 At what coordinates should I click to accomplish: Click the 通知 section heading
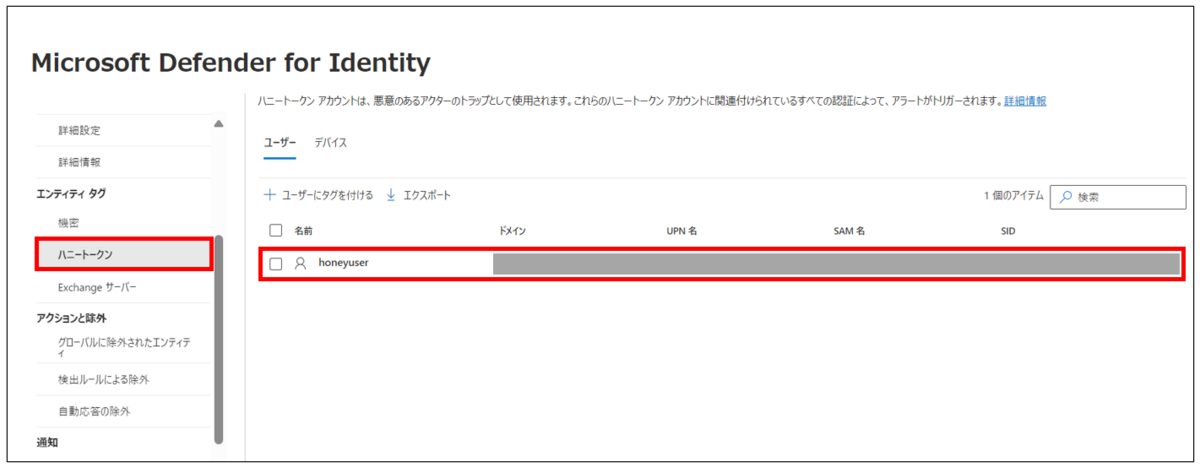click(47, 442)
